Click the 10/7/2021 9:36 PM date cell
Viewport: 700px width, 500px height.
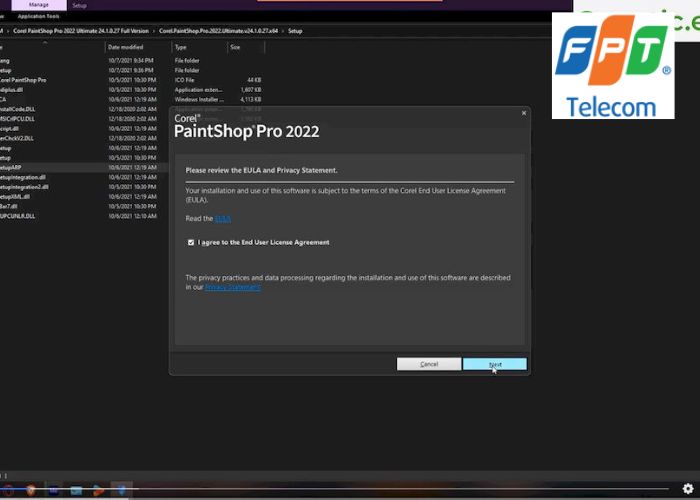[130, 71]
